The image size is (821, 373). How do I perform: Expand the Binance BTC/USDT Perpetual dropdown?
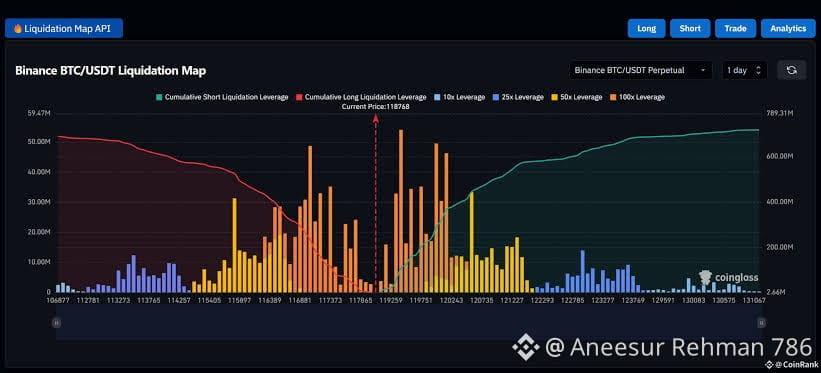point(640,70)
